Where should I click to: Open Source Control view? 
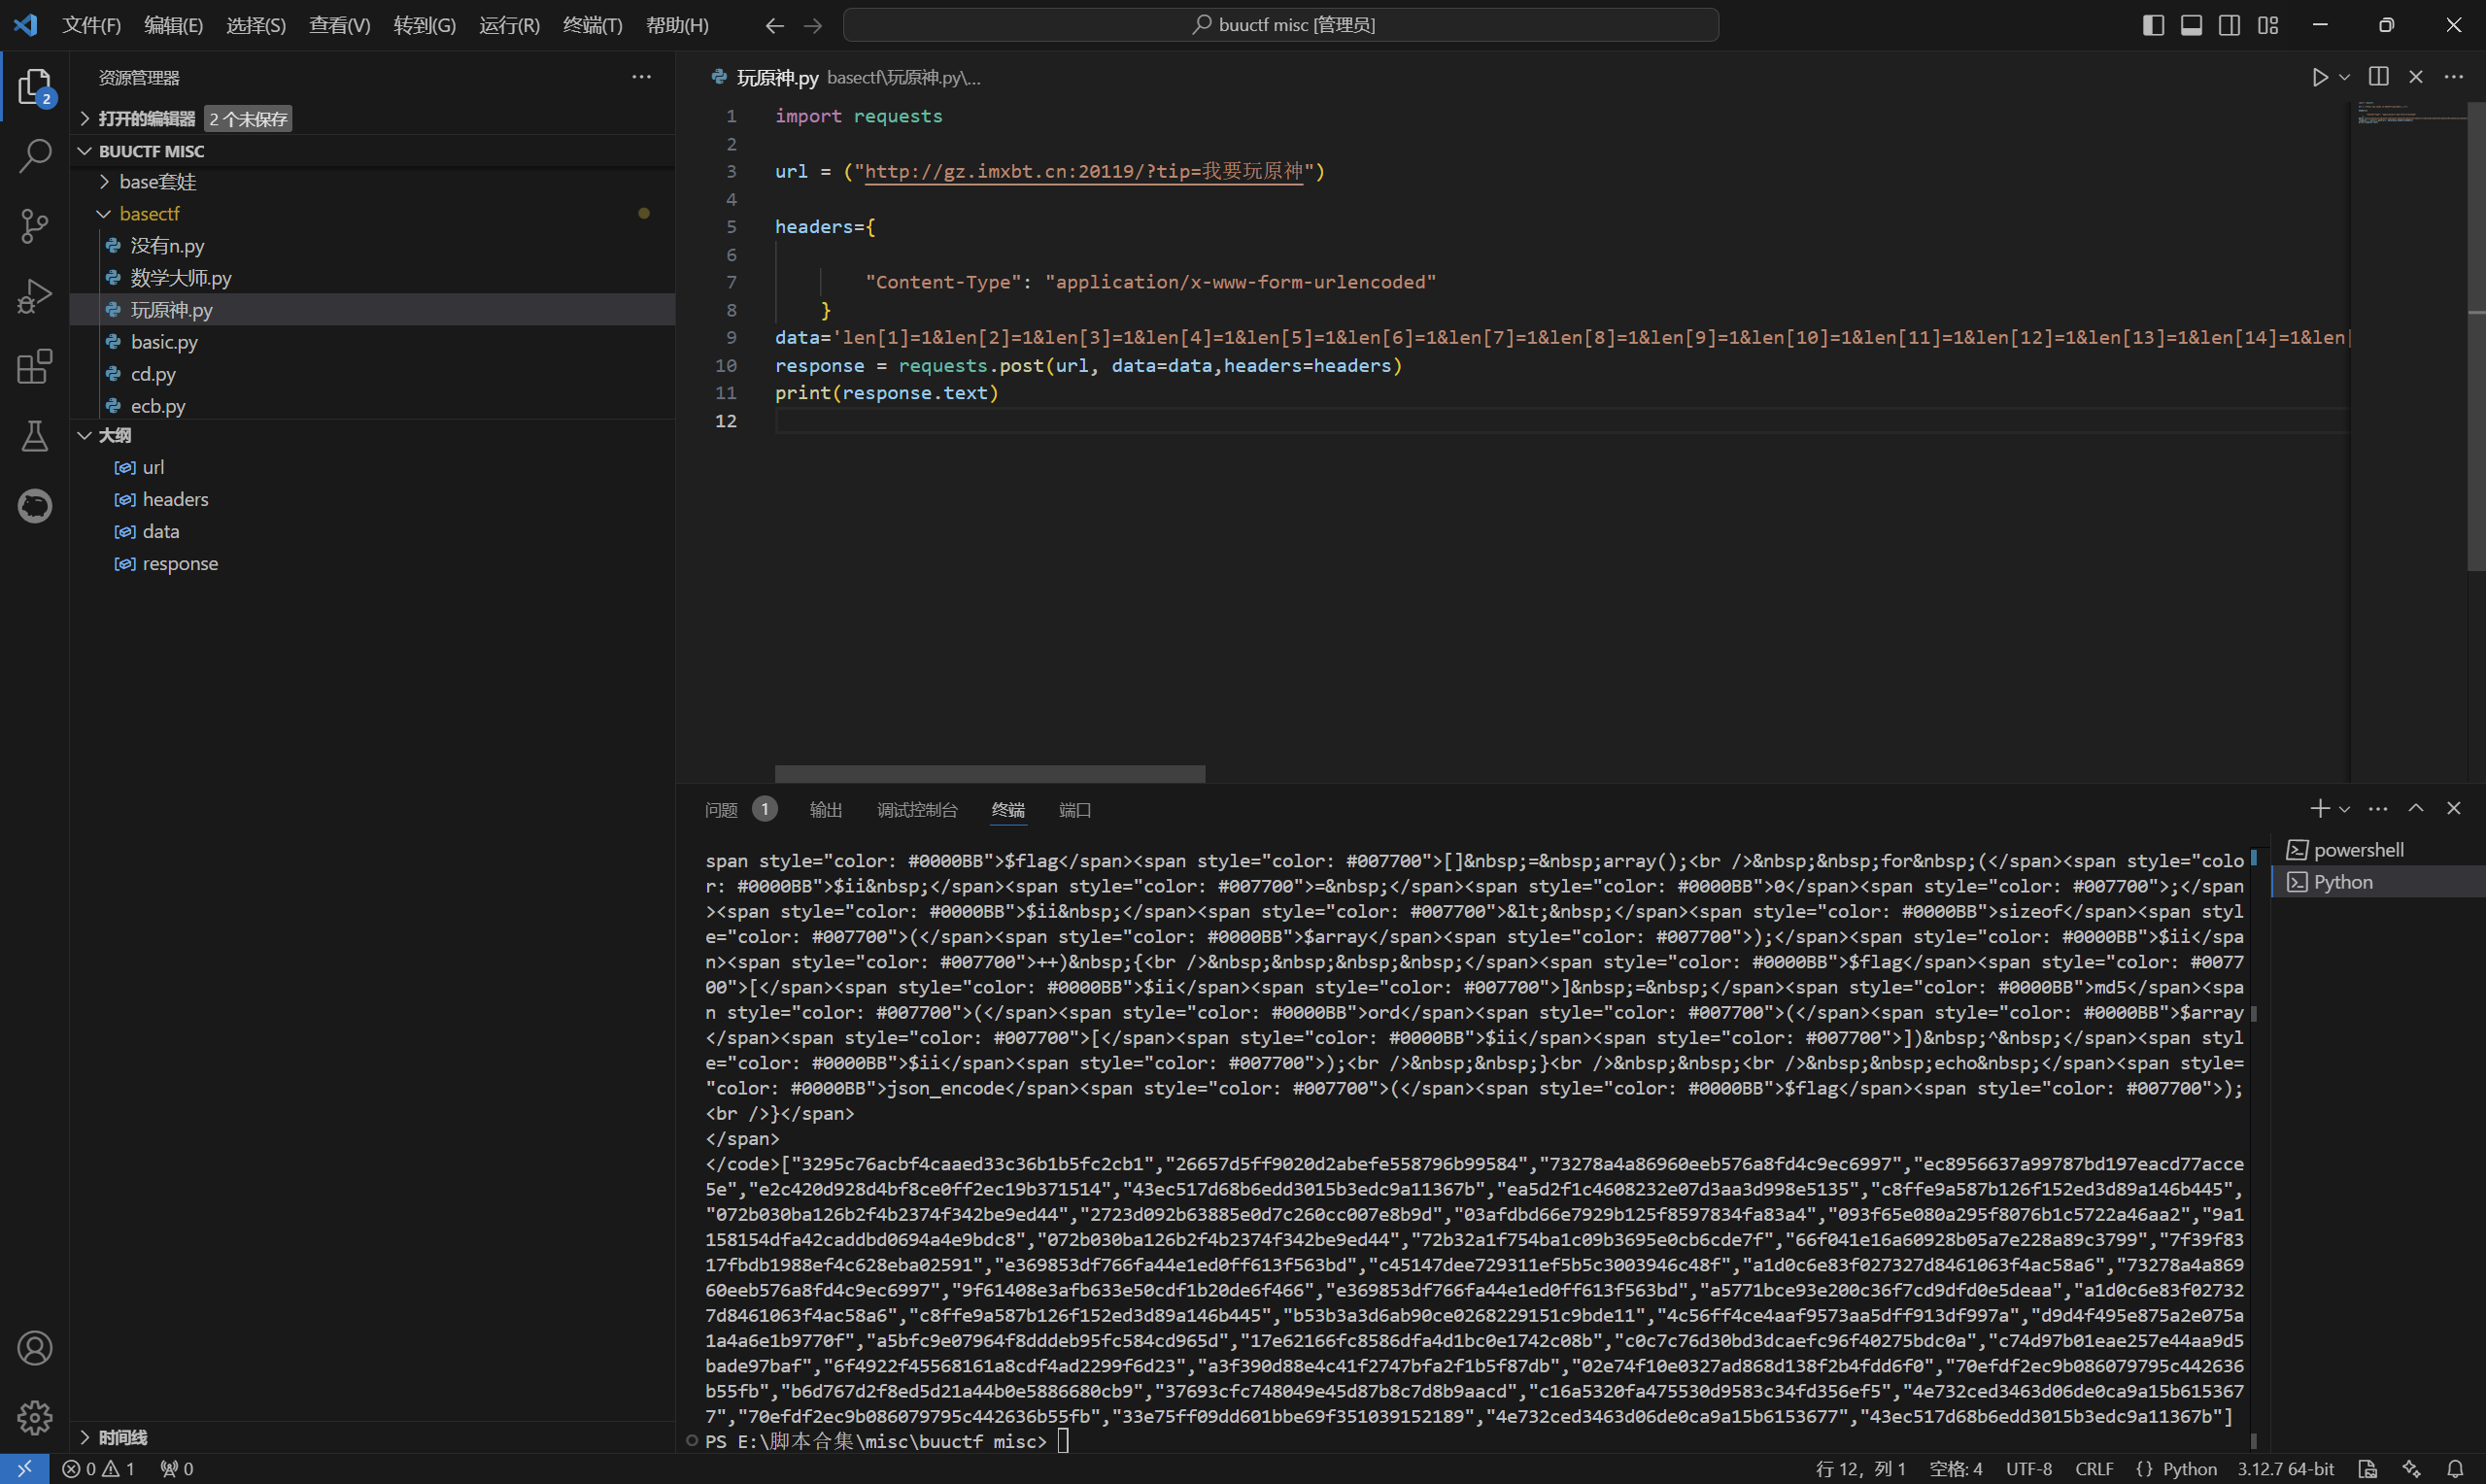pyautogui.click(x=35, y=226)
